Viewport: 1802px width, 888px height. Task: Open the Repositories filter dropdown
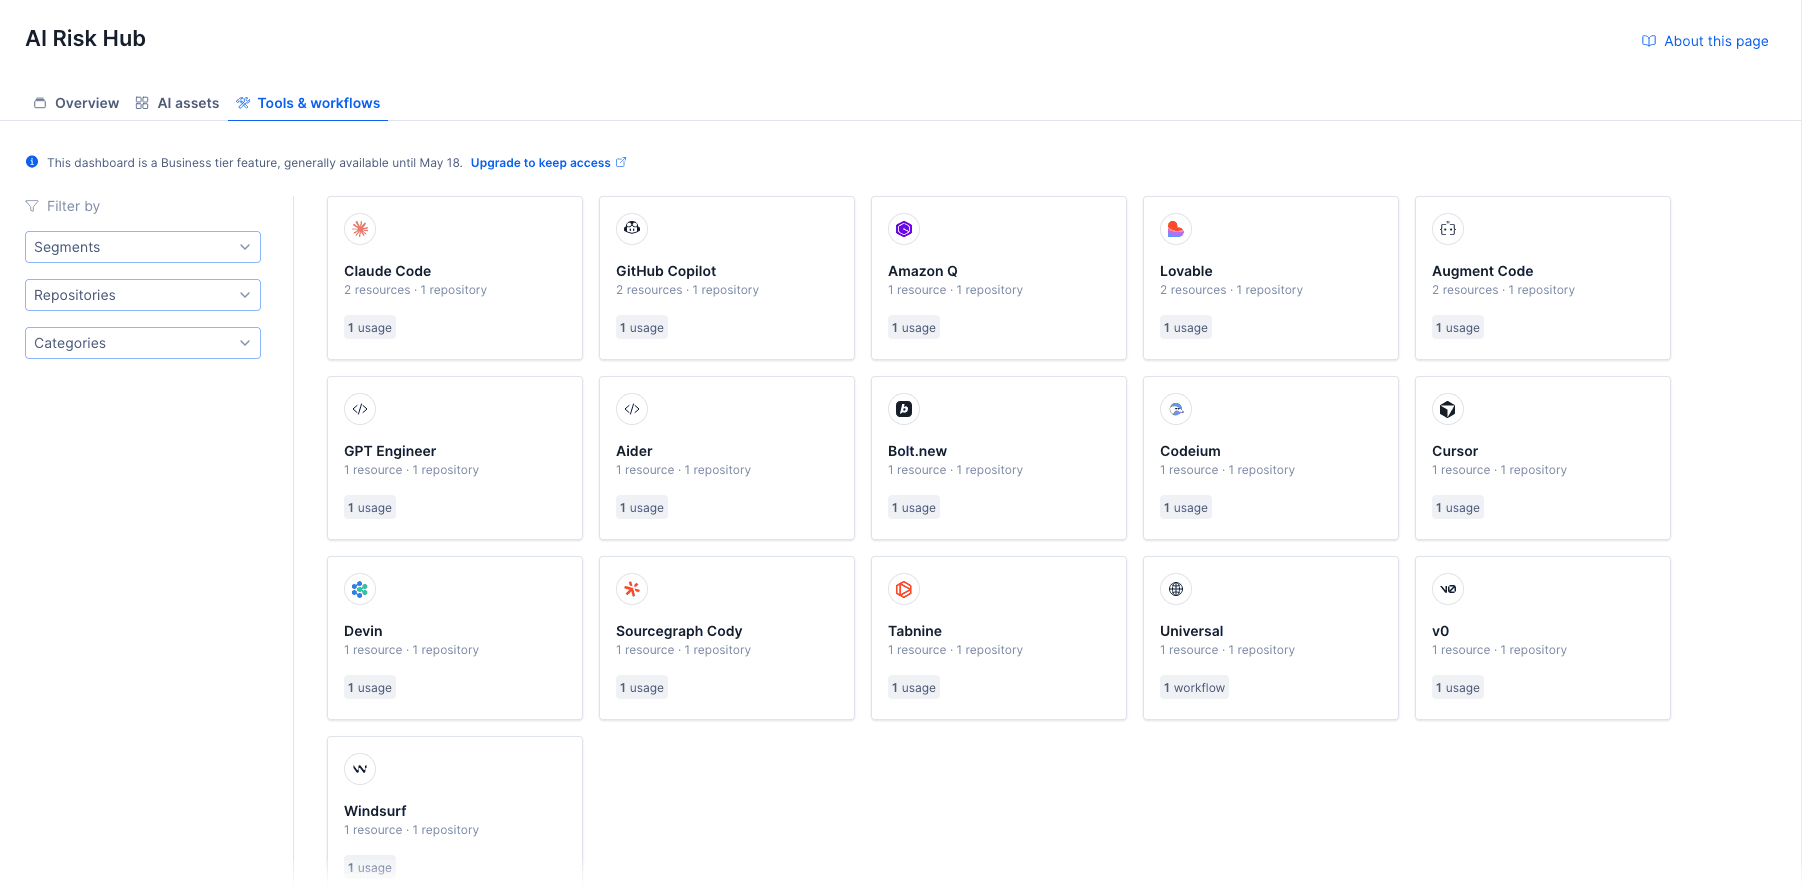click(143, 295)
